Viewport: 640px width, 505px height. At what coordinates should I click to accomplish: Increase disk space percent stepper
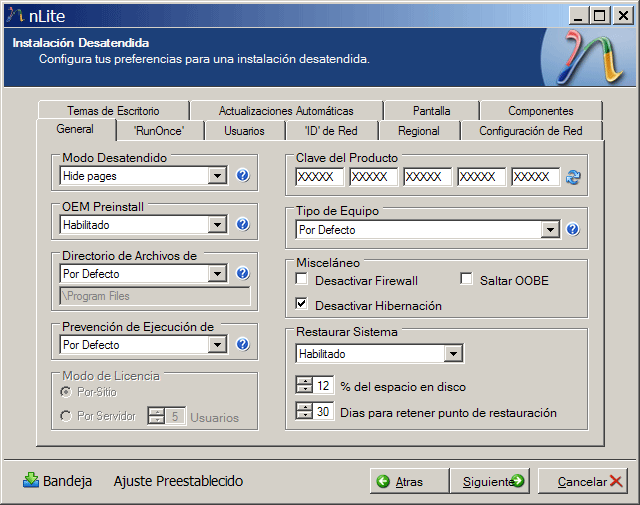(x=304, y=381)
